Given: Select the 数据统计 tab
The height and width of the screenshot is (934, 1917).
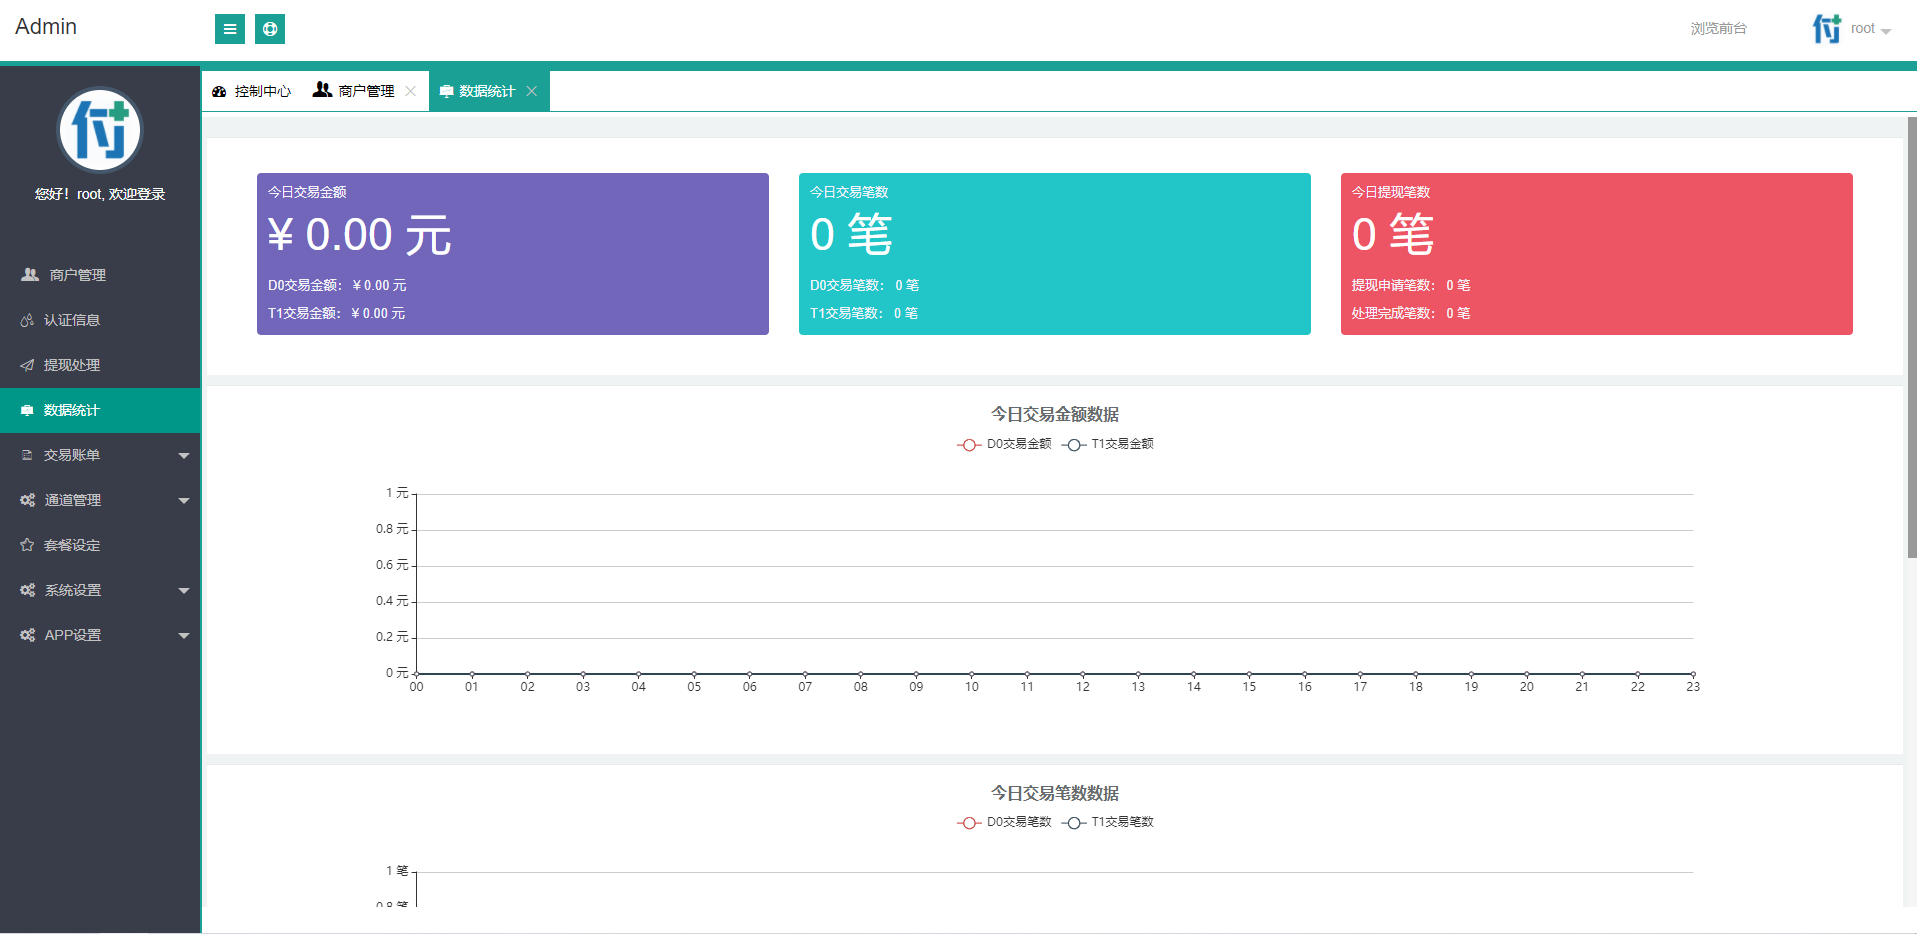Looking at the screenshot, I should [489, 91].
